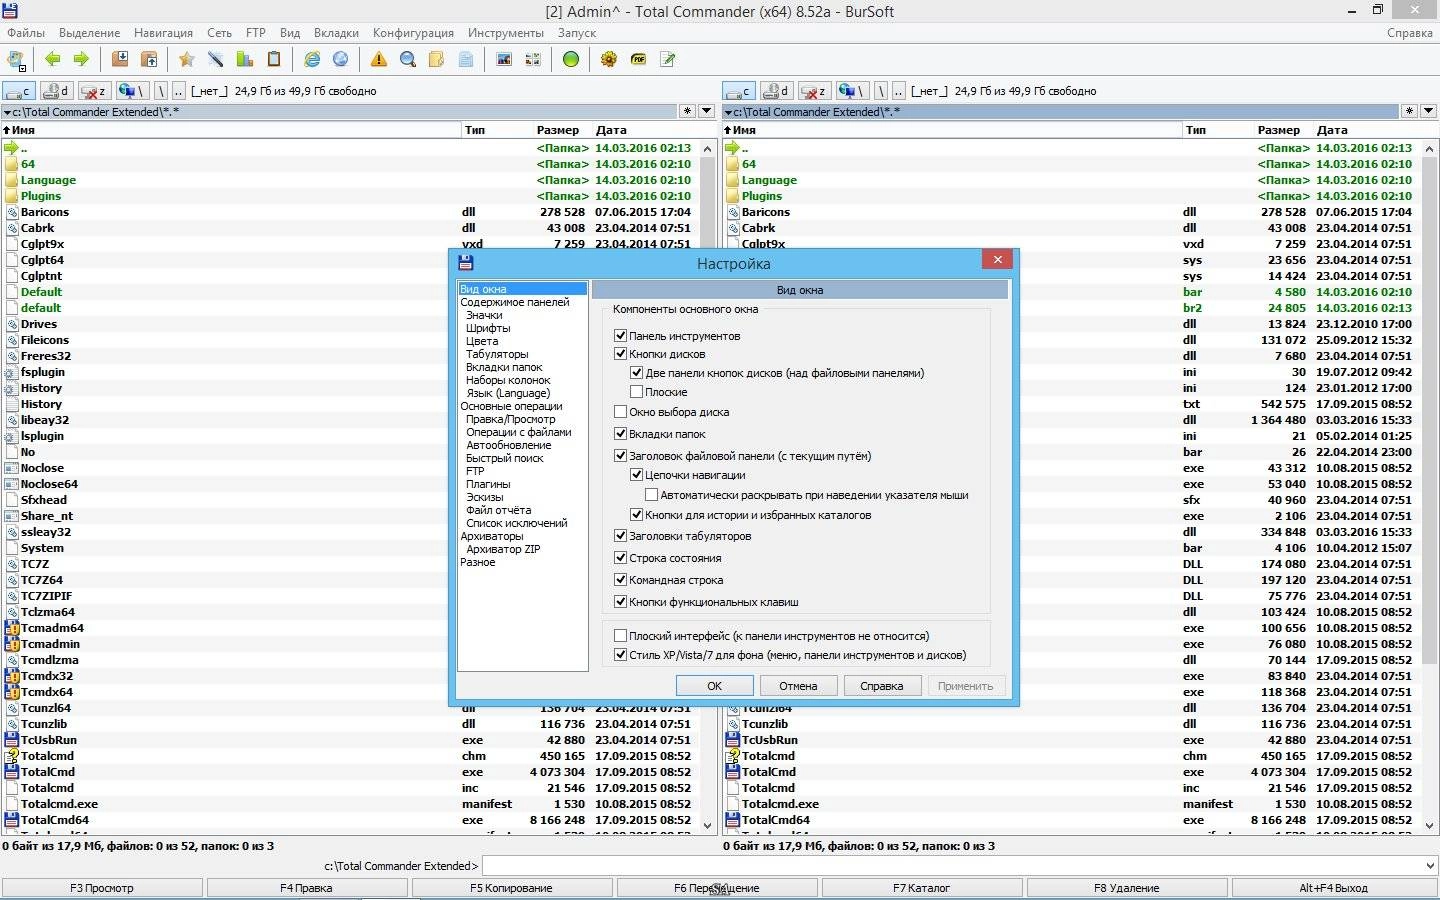Click the green Forward arrow in toolbar
Screen dimensions: 1440x900
pyautogui.click(x=81, y=59)
